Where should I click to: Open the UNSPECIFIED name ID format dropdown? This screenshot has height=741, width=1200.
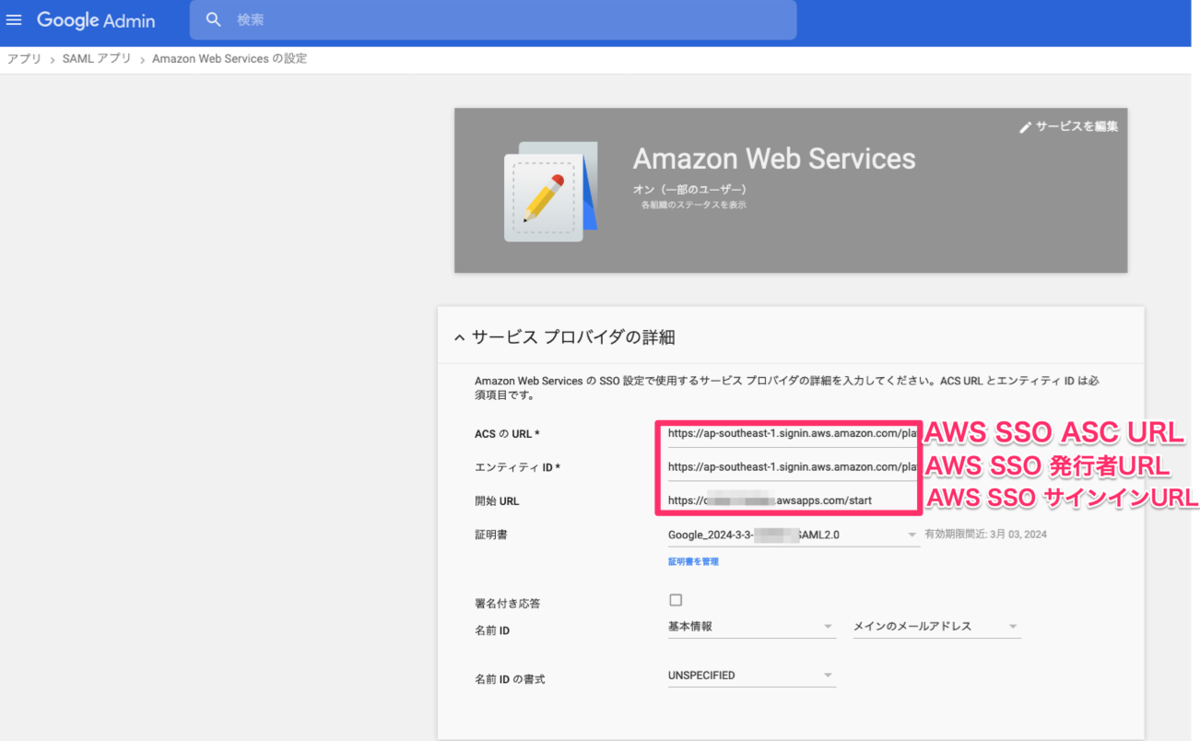coord(751,676)
